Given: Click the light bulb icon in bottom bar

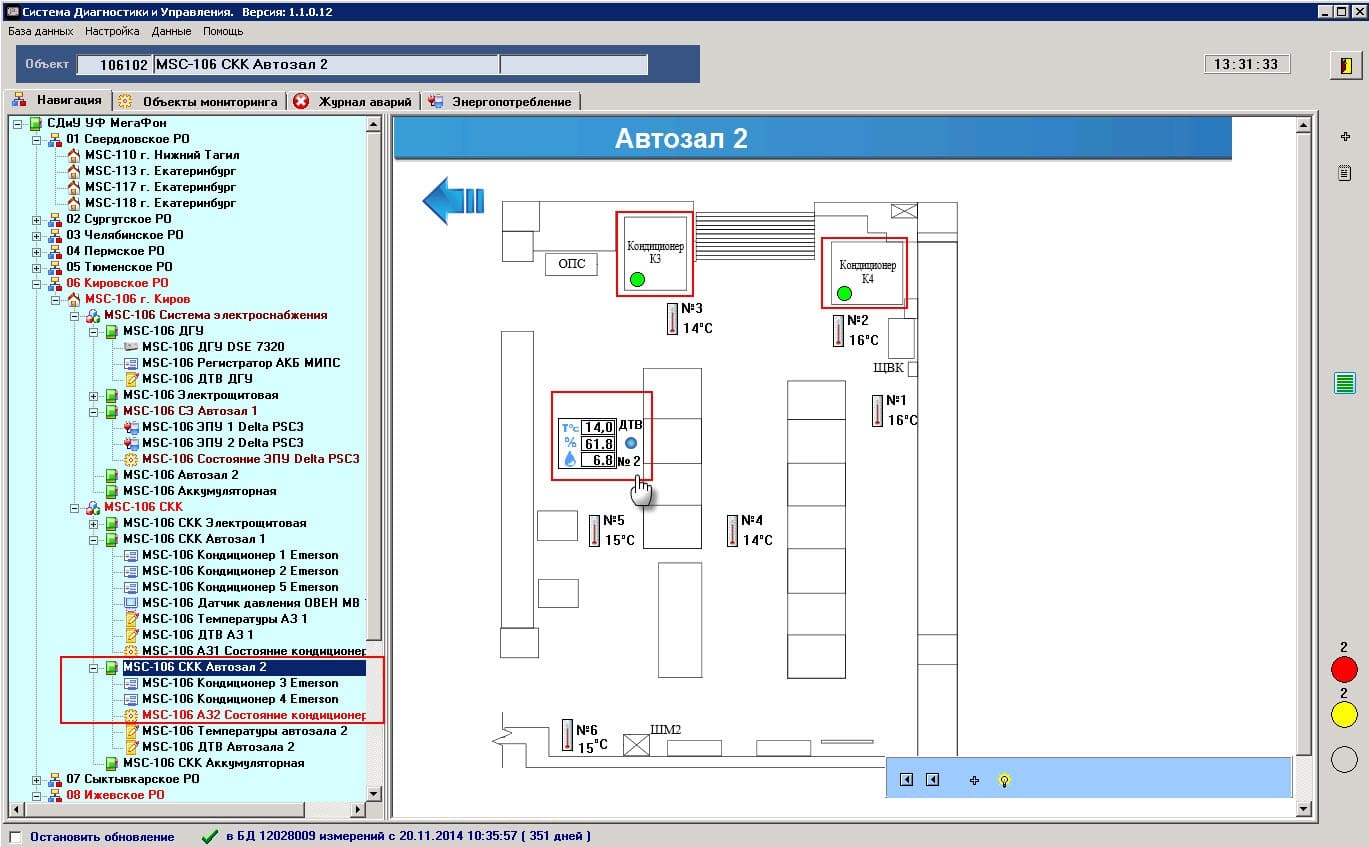Looking at the screenshot, I should pyautogui.click(x=1004, y=780).
